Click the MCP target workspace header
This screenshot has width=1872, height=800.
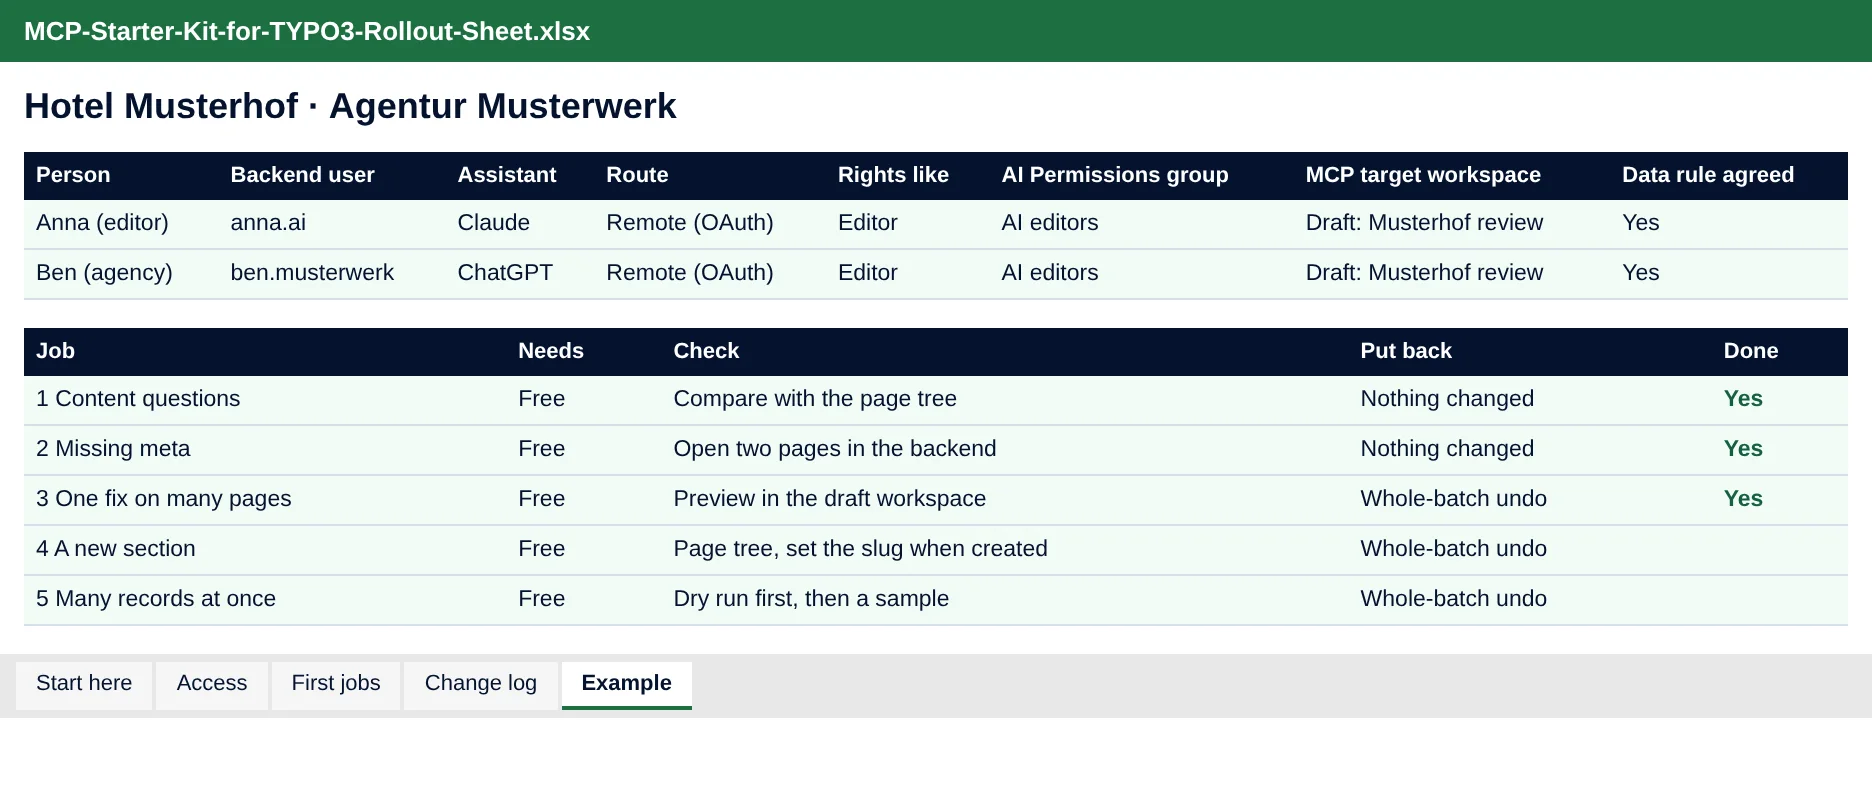point(1423,175)
